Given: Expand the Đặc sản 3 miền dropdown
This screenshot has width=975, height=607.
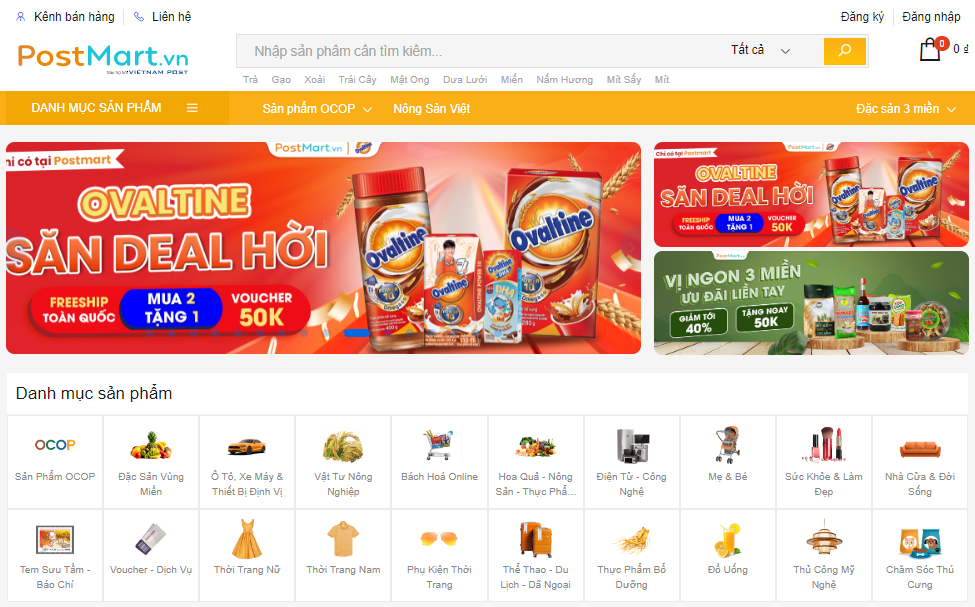Looking at the screenshot, I should (905, 109).
